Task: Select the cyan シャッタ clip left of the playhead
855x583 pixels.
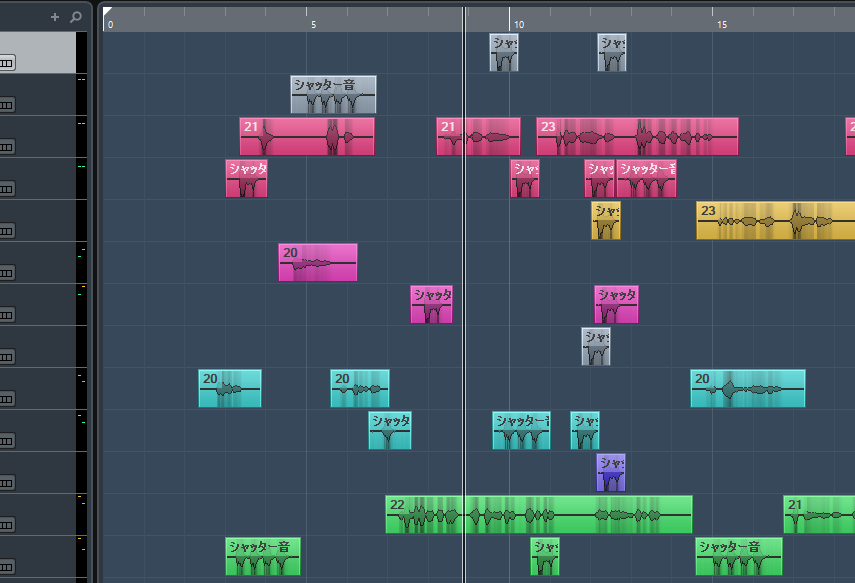Action: click(x=390, y=430)
